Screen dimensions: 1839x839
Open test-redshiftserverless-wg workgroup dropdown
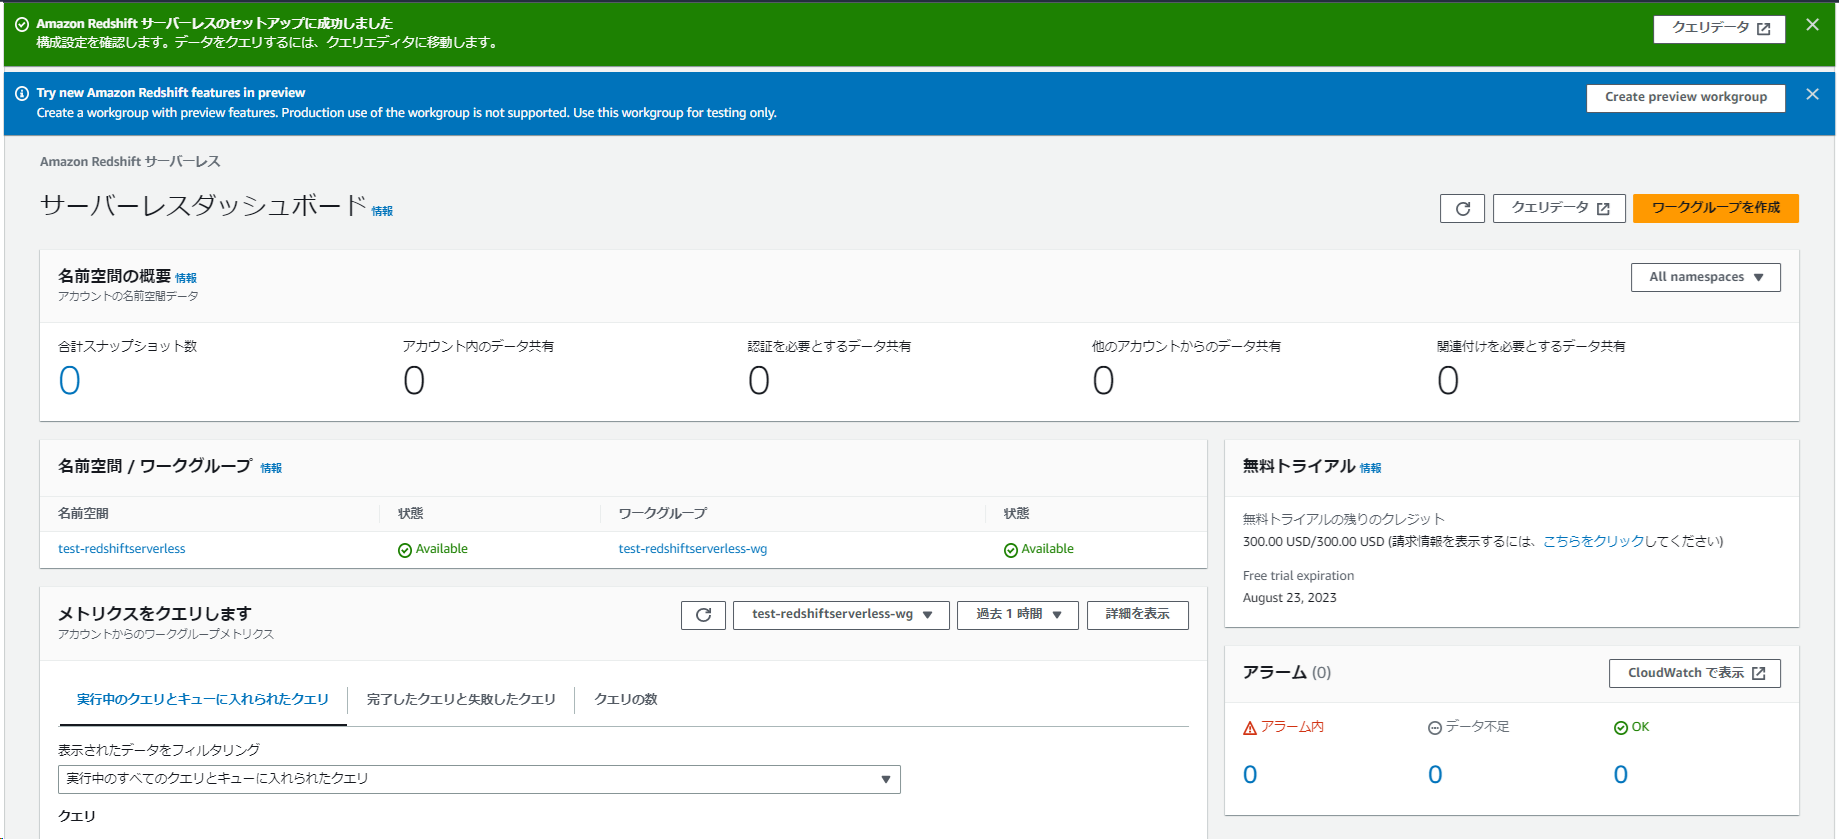point(841,615)
